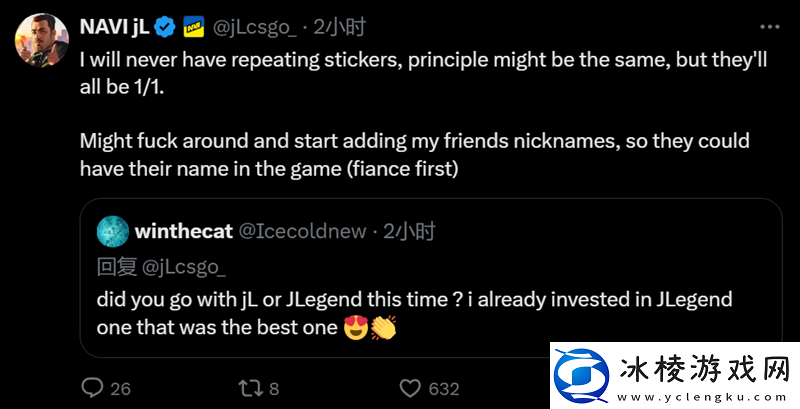Screen dimensions: 800x409
Task: Click the retweet count 8
Action: click(x=274, y=388)
